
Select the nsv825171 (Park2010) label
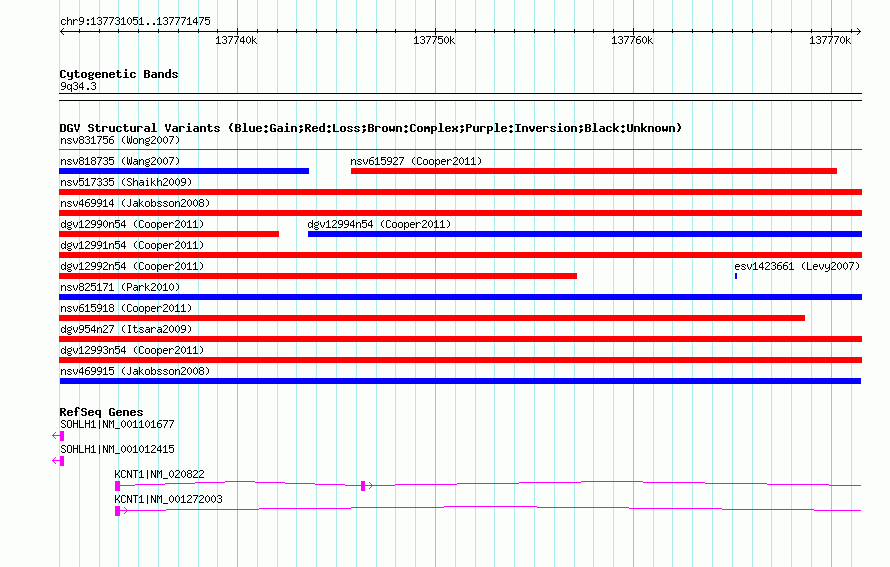(120, 287)
